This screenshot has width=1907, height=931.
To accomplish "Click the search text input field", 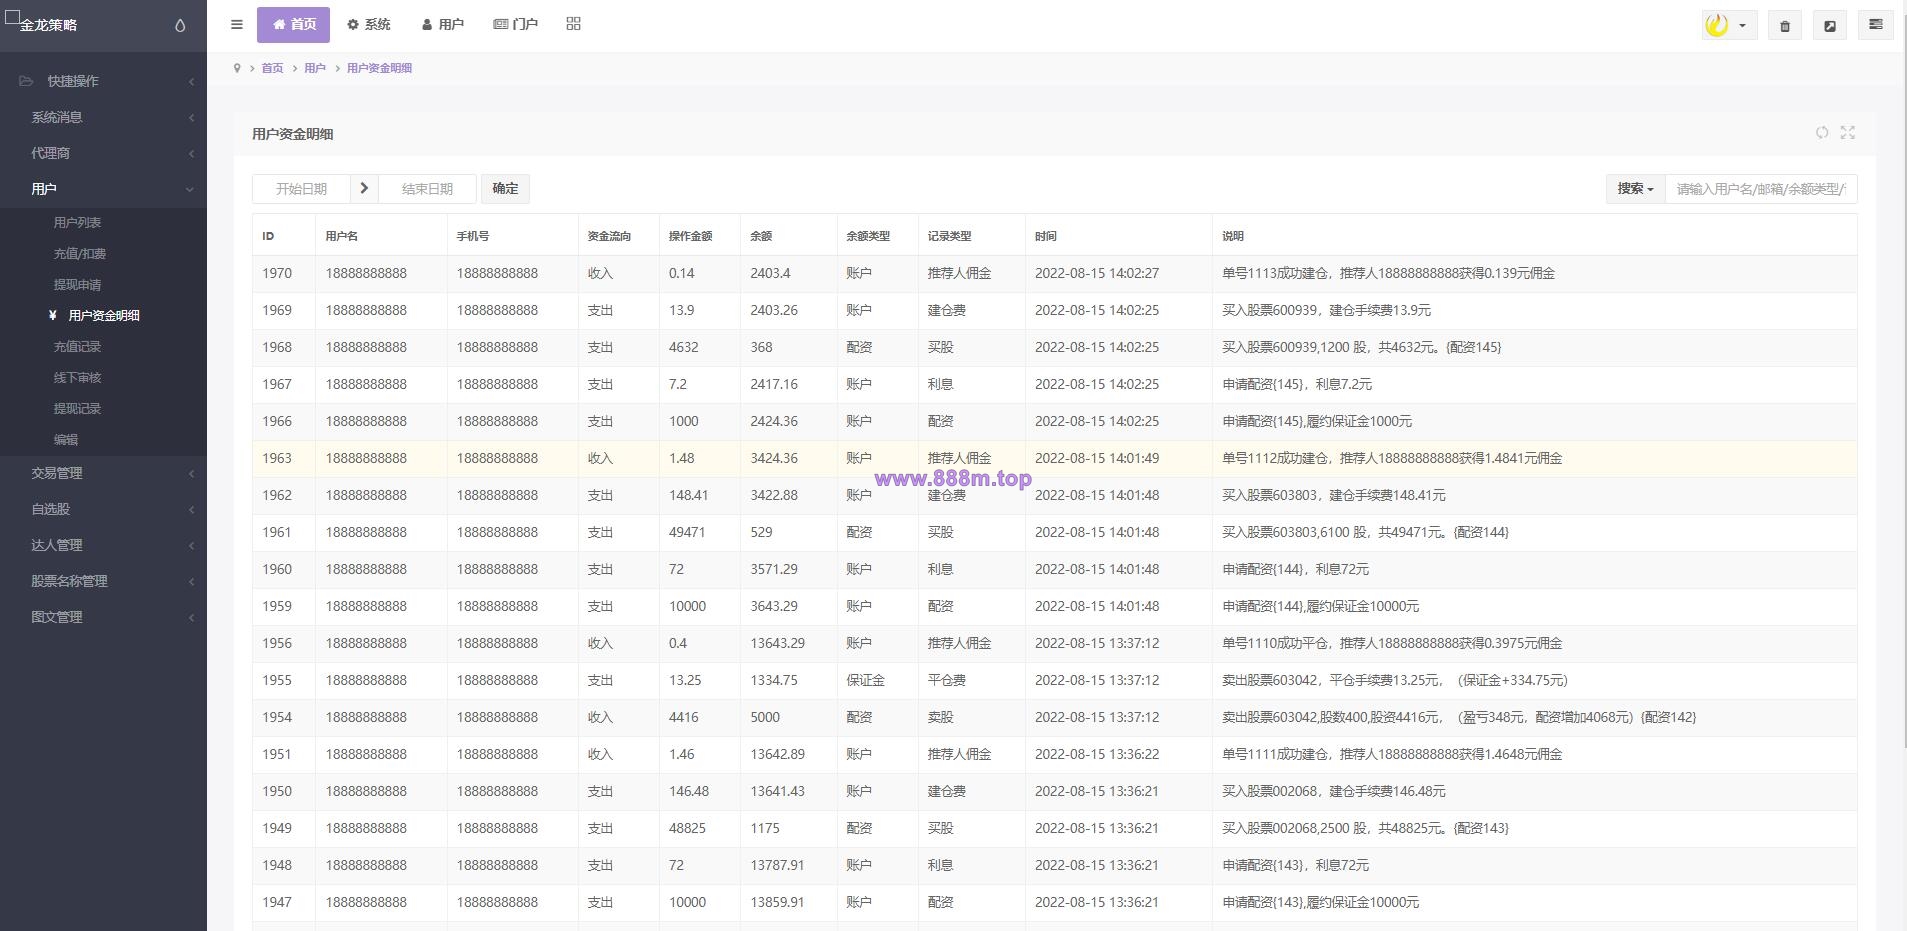I will (1761, 188).
